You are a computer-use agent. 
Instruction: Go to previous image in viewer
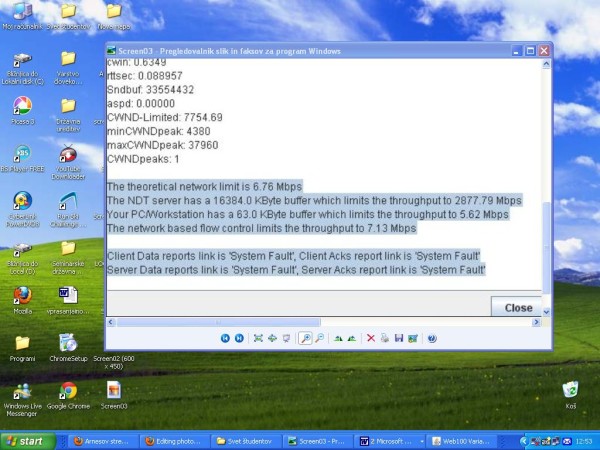(225, 338)
